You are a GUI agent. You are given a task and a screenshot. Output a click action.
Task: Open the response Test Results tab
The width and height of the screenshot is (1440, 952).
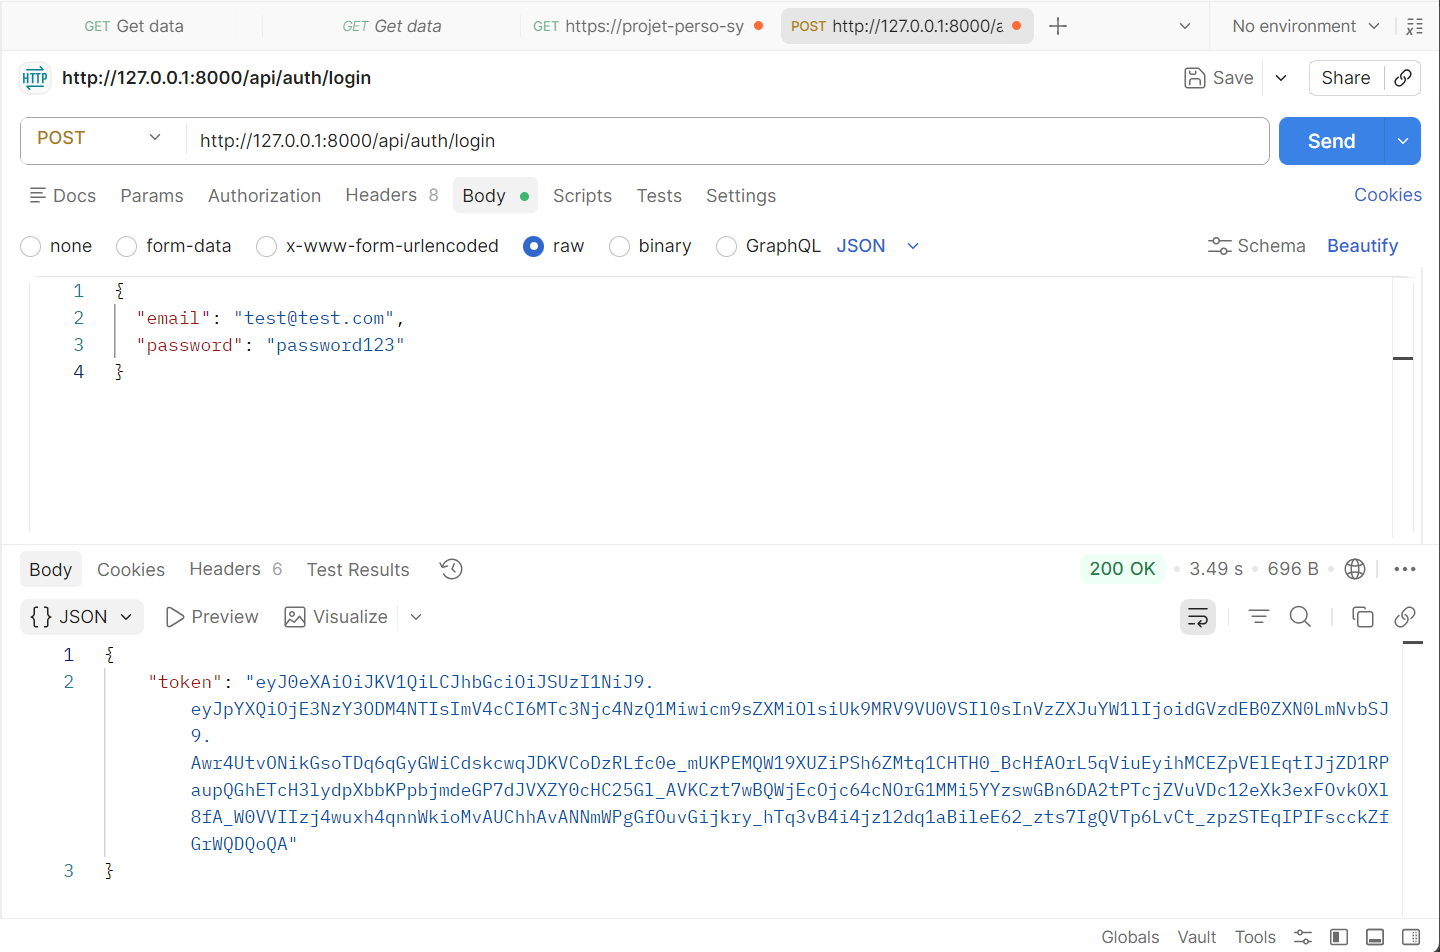tap(358, 570)
